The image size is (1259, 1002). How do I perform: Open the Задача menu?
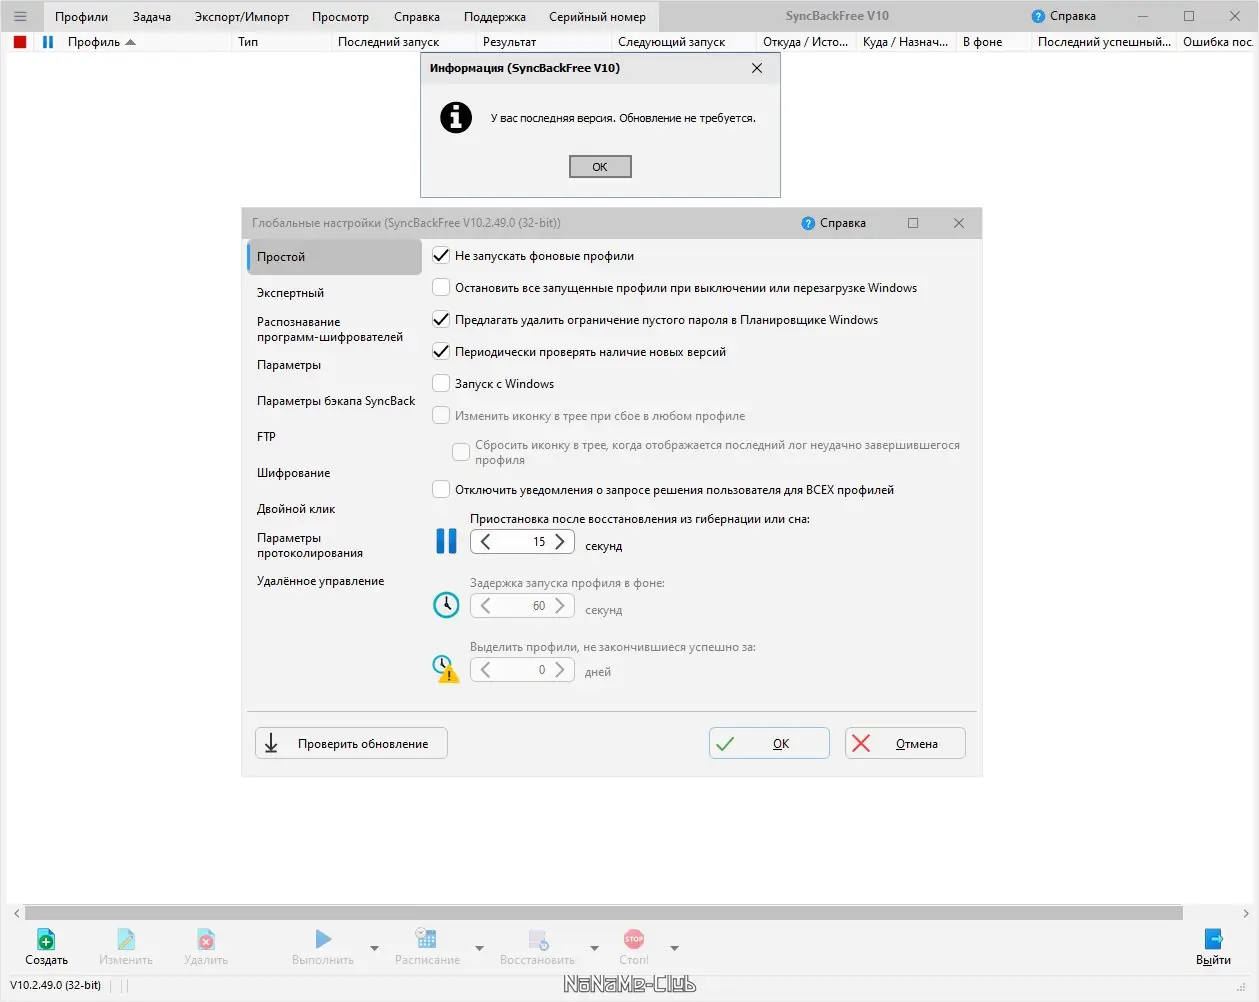point(152,17)
